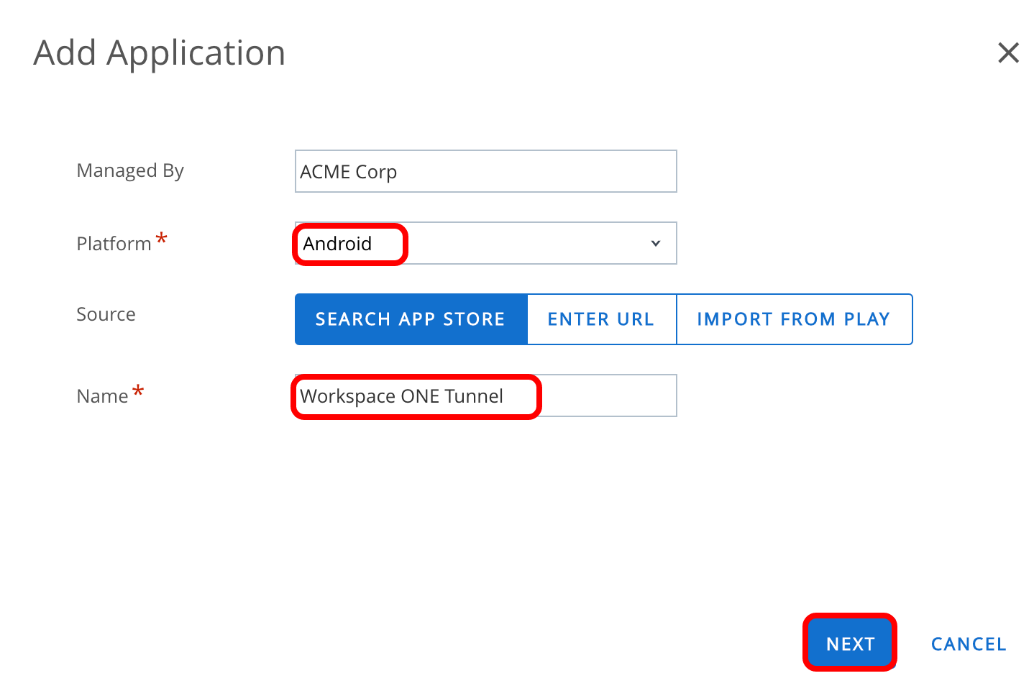The height and width of the screenshot is (686, 1034).
Task: Click the Managed By label
Action: point(130,171)
